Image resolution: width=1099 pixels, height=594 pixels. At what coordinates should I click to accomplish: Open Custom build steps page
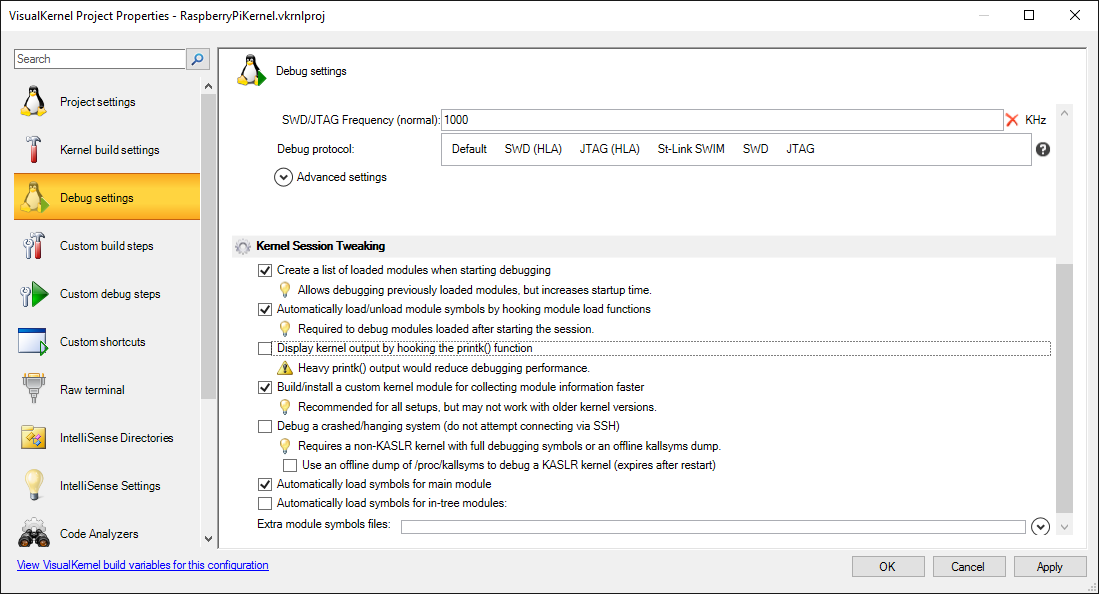(107, 245)
